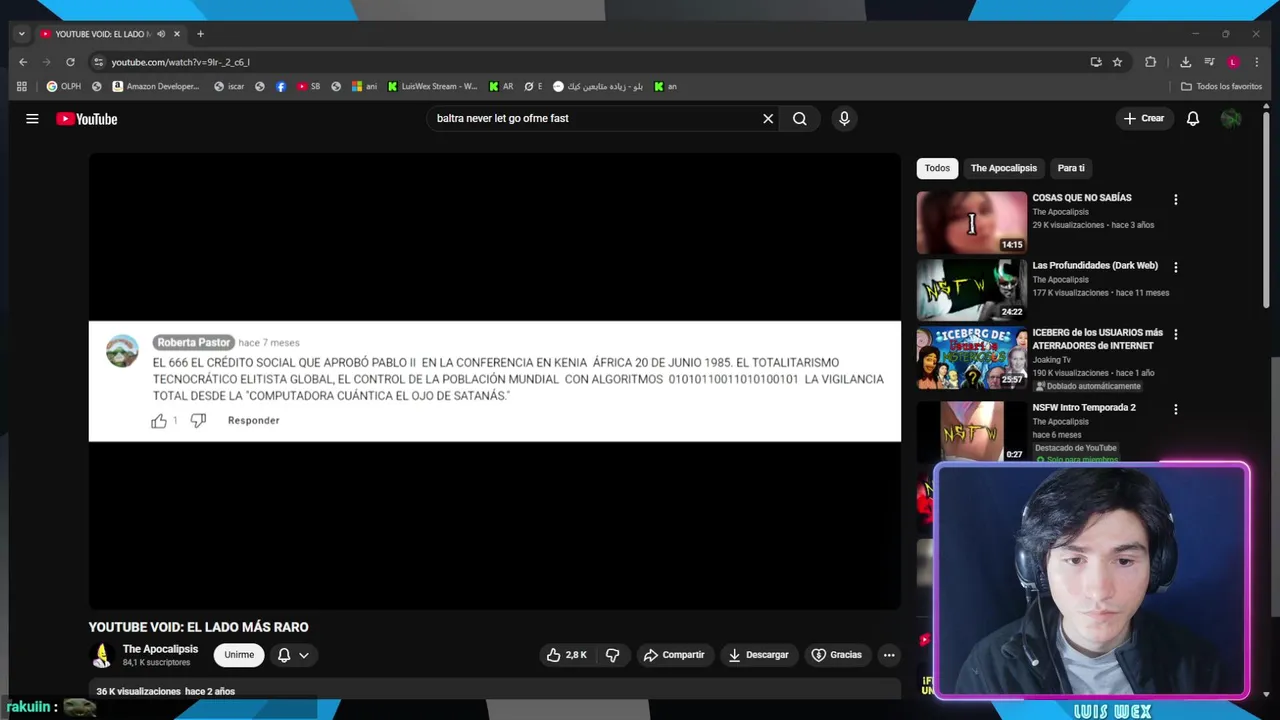Image resolution: width=1280 pixels, height=720 pixels.
Task: Open options for NSFW Intro Temporada 2
Action: click(x=1176, y=409)
